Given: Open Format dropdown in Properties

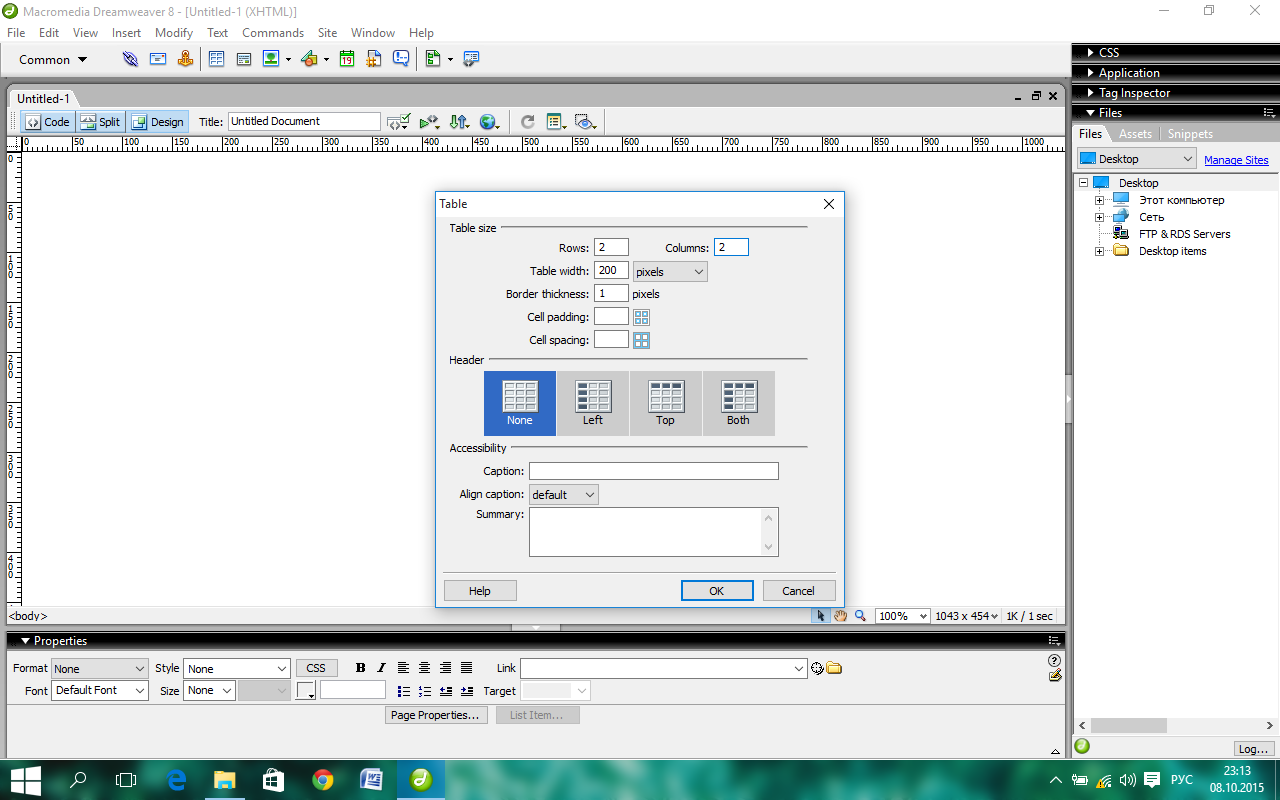Looking at the screenshot, I should click(x=100, y=668).
